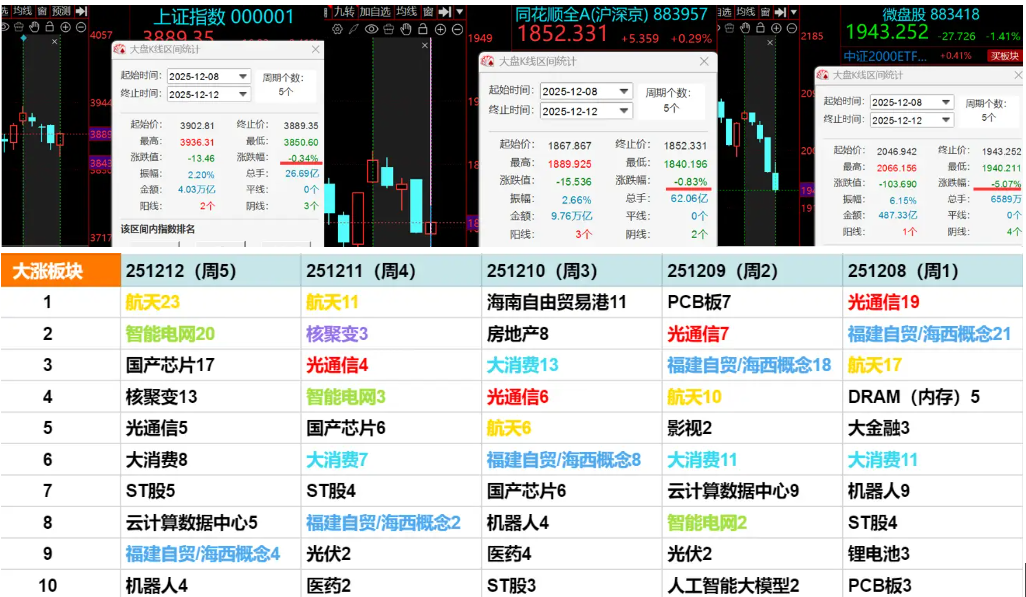Viewport: 1026px width, 597px height.
Task: Select the 预测 tab in left chart
Action: [x=61, y=11]
